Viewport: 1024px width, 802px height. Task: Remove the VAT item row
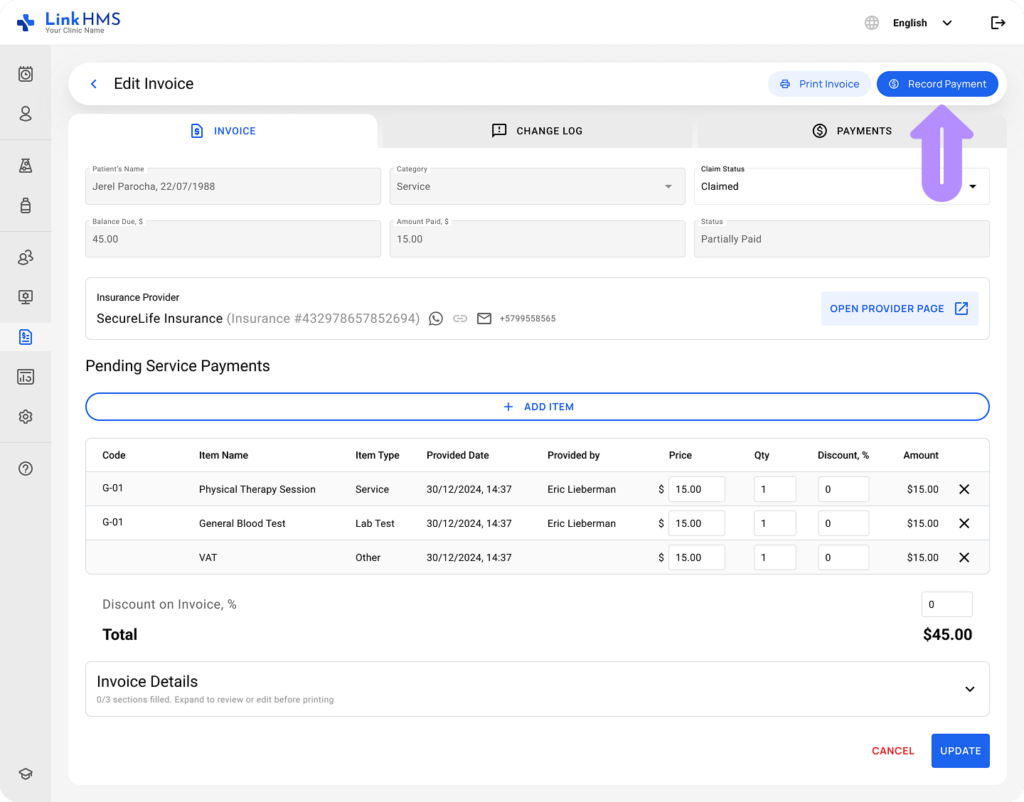point(964,557)
